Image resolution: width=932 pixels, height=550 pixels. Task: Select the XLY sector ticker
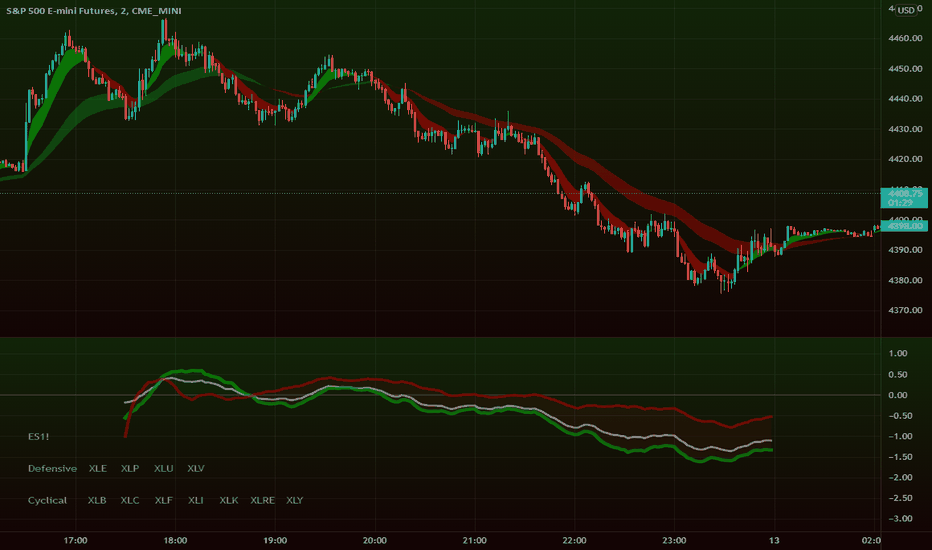click(295, 501)
